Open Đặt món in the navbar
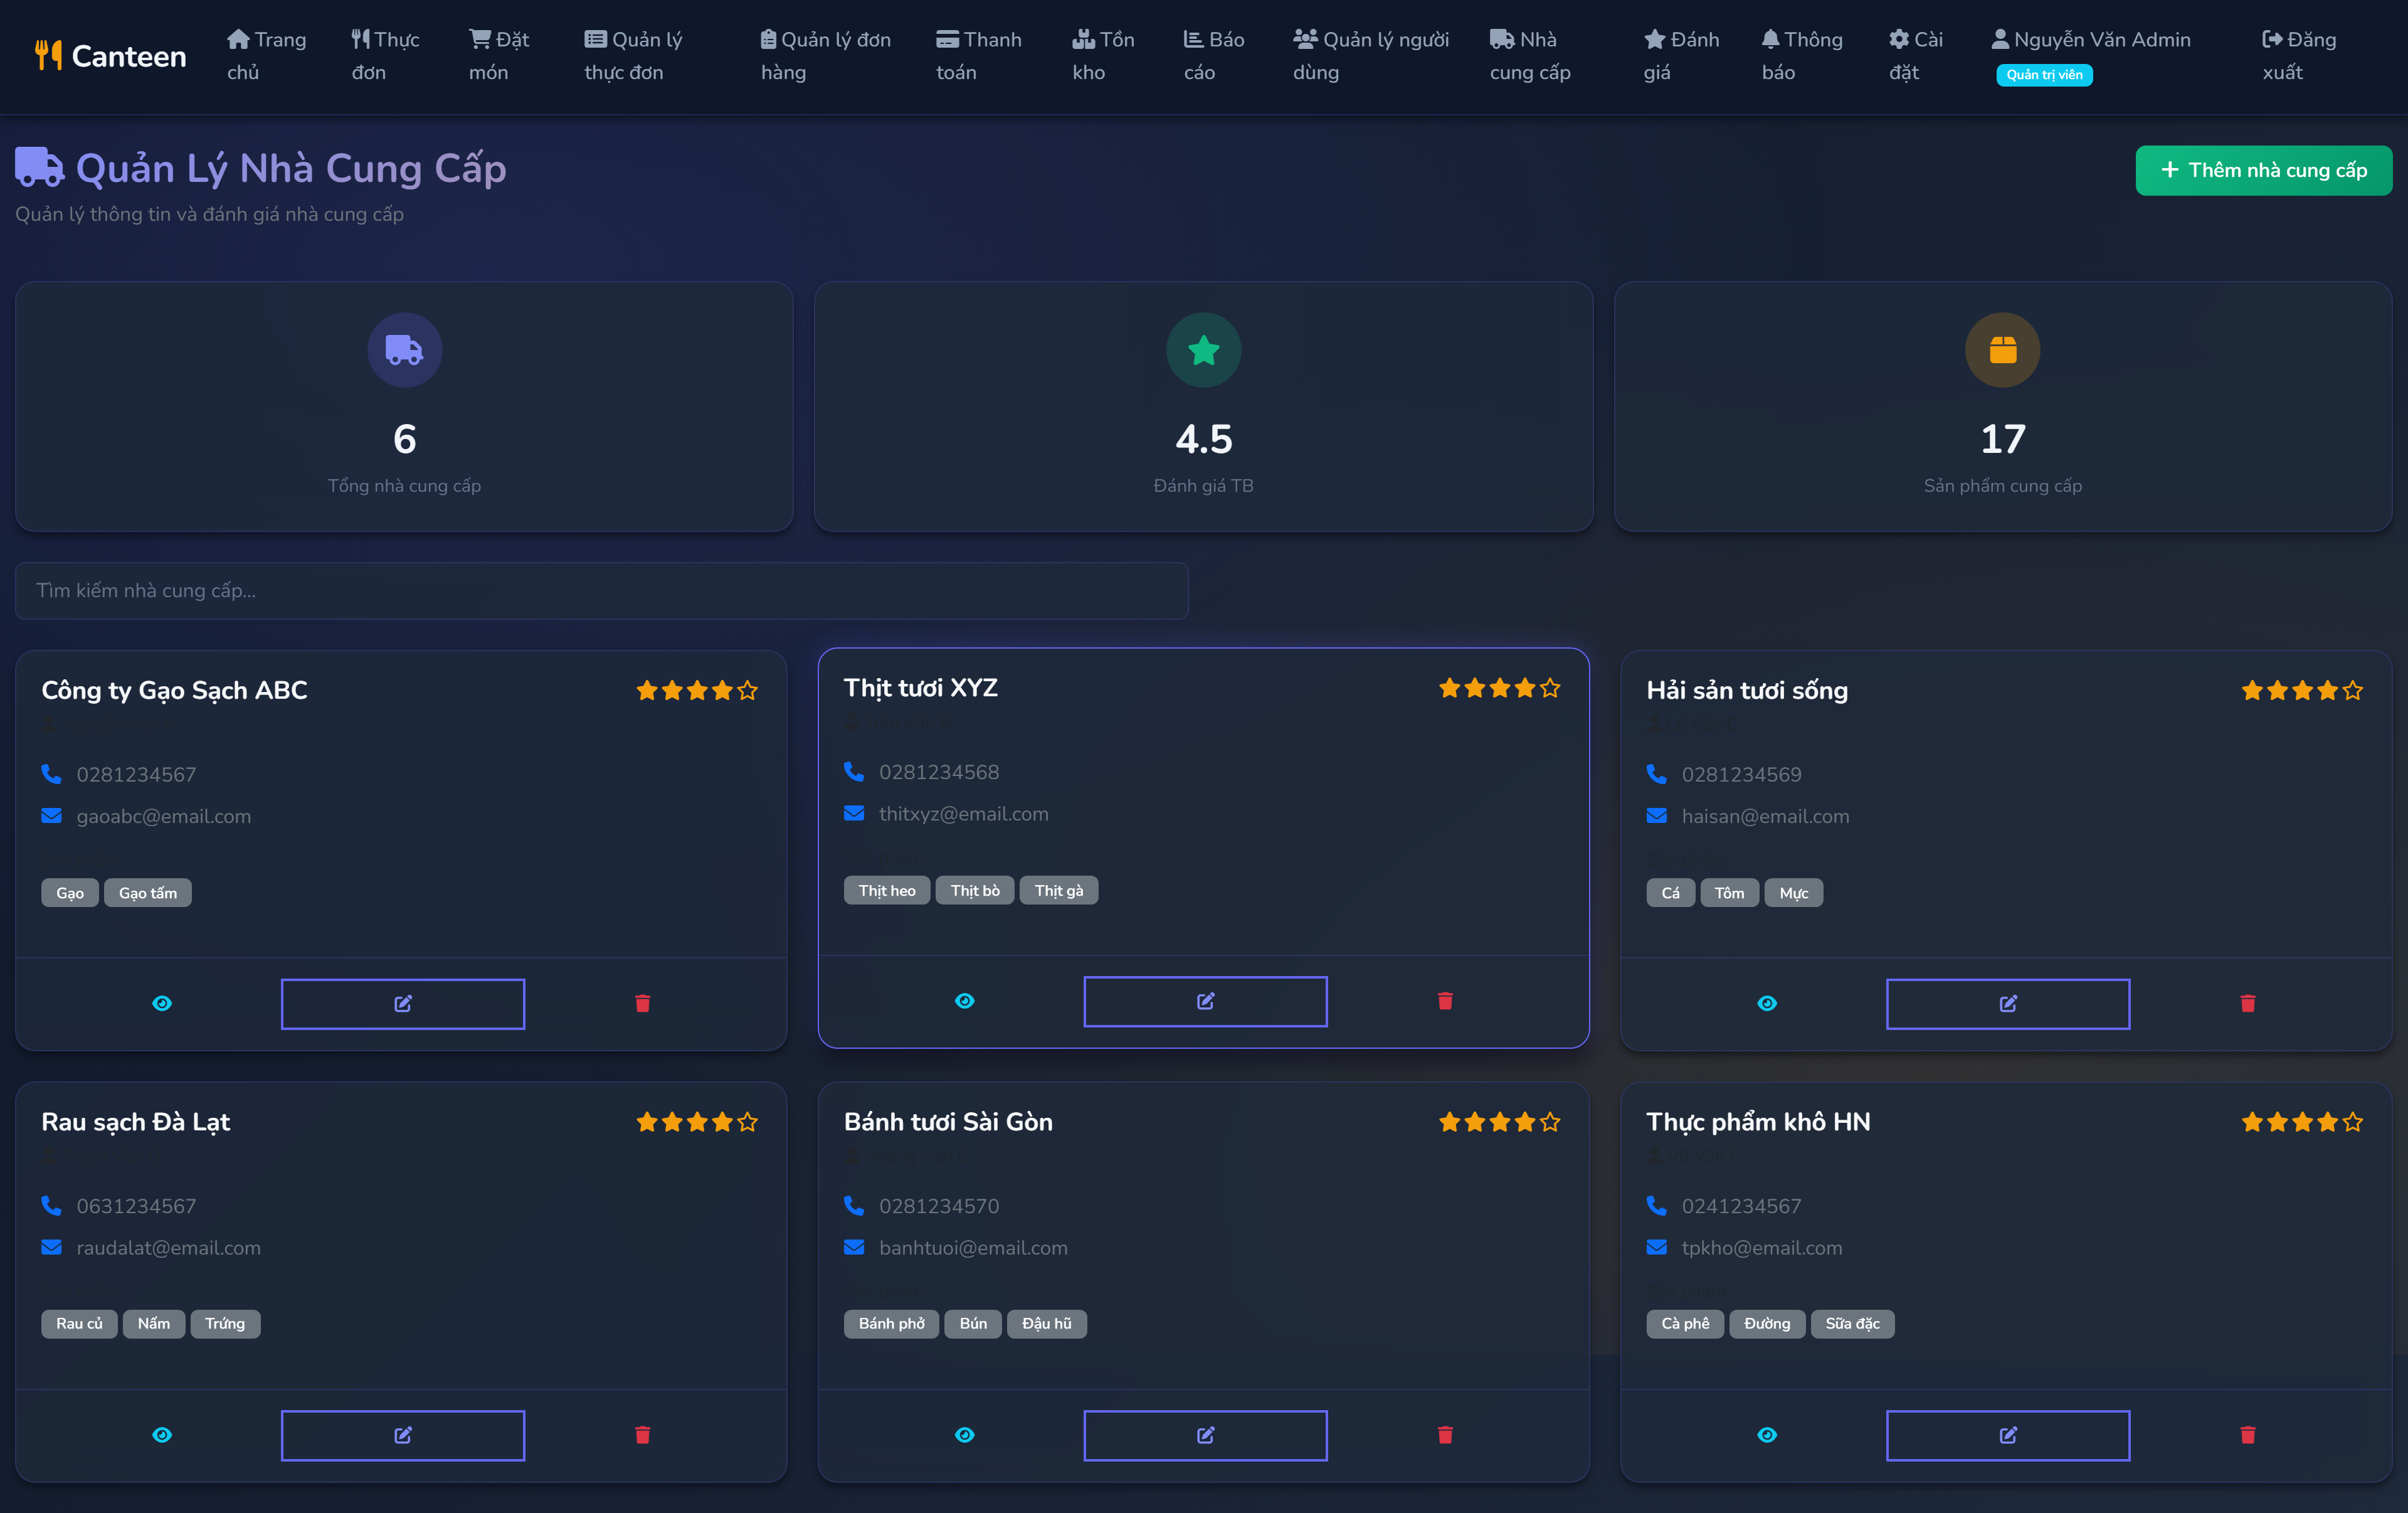Screen dimensions: 2408x1513 tap(499, 56)
